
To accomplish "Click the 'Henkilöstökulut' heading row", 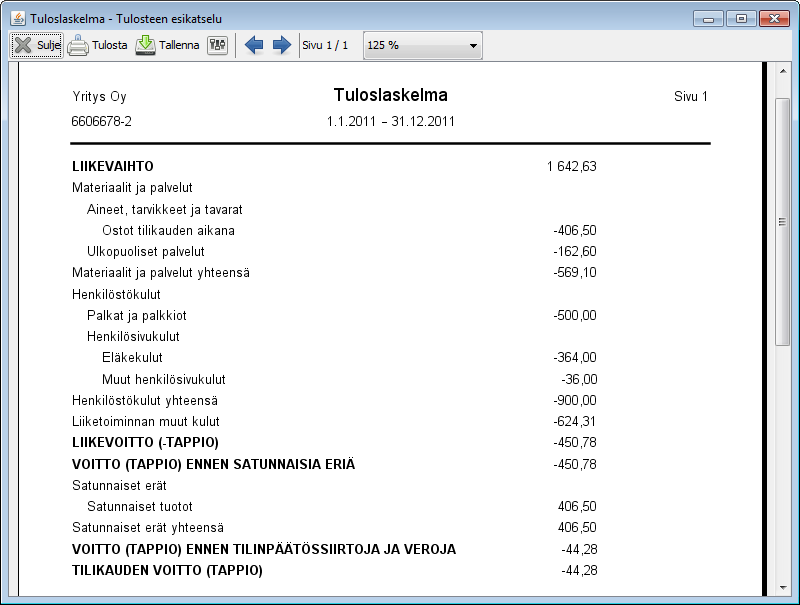I will point(116,294).
